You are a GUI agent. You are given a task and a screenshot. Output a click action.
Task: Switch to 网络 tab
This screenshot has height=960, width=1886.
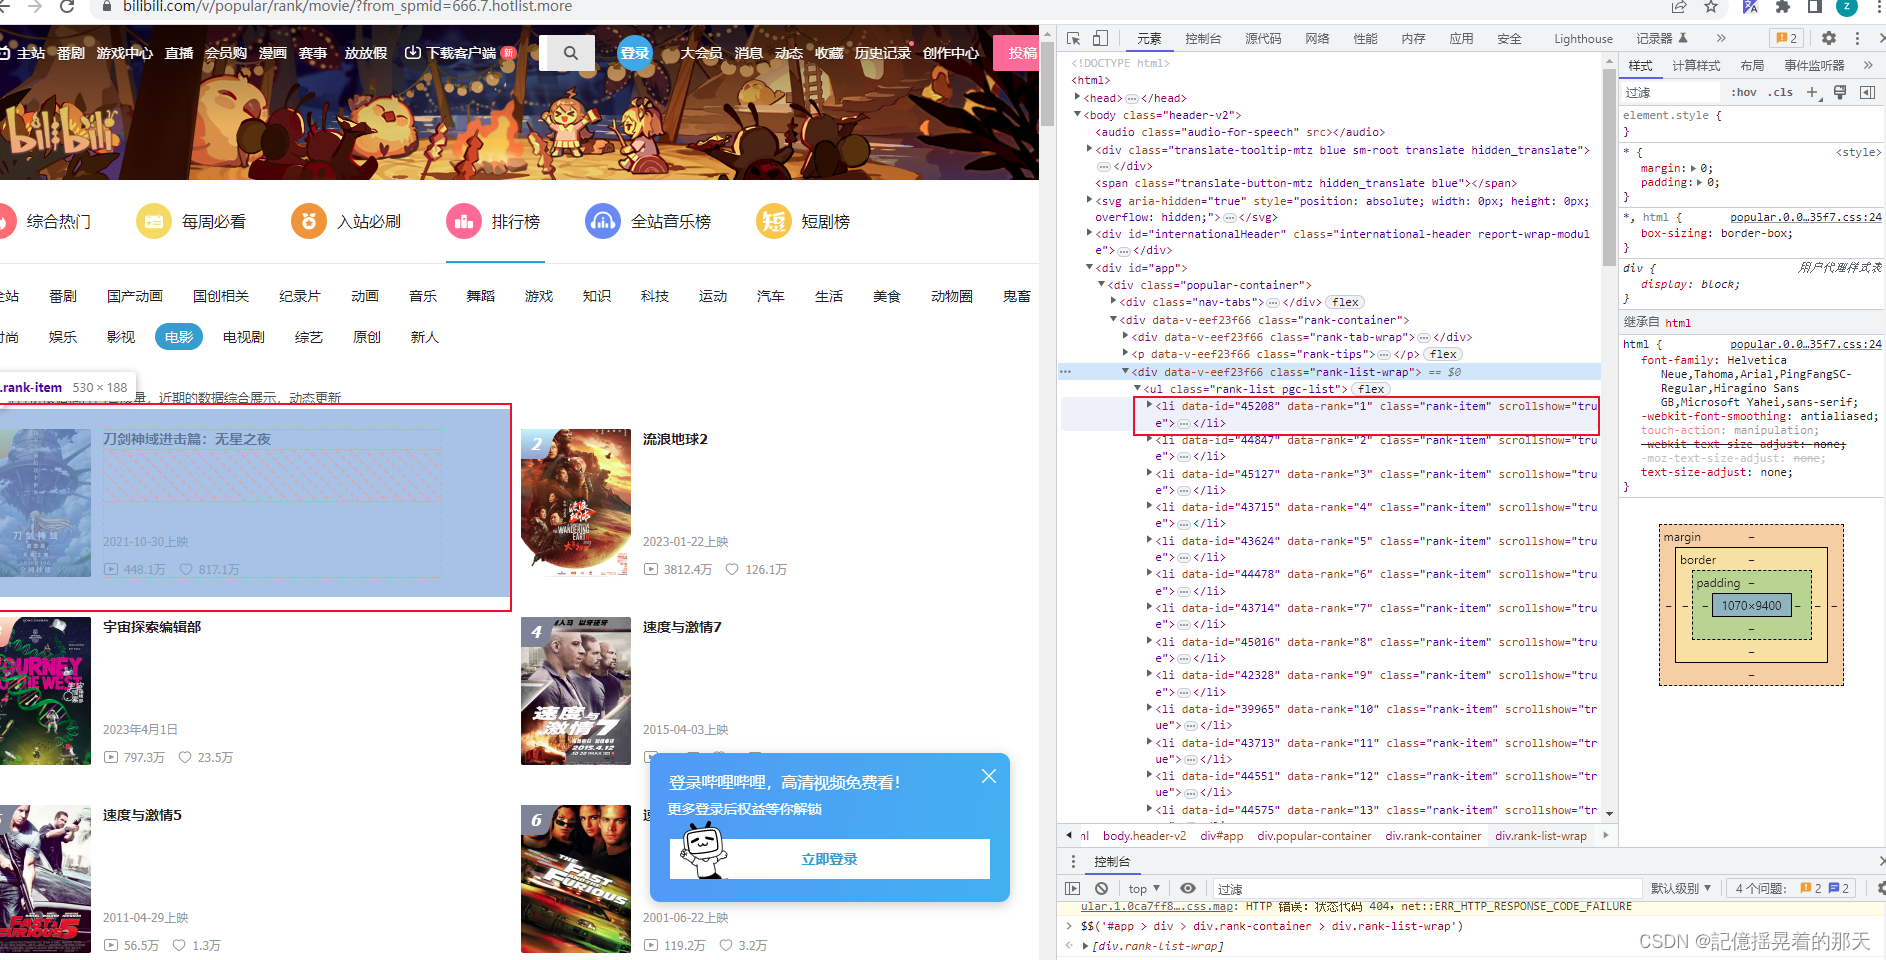click(x=1317, y=38)
